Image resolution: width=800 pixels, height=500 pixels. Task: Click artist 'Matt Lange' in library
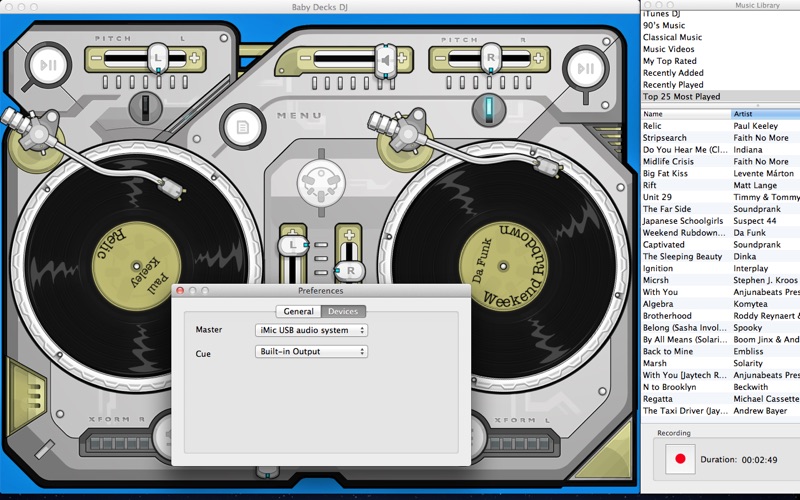click(755, 185)
